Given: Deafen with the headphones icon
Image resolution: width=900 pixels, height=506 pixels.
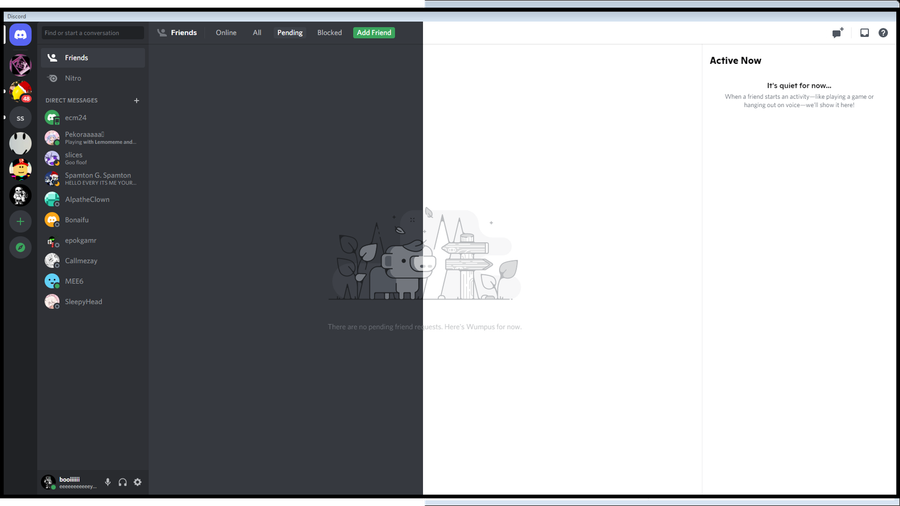Looking at the screenshot, I should (x=122, y=482).
